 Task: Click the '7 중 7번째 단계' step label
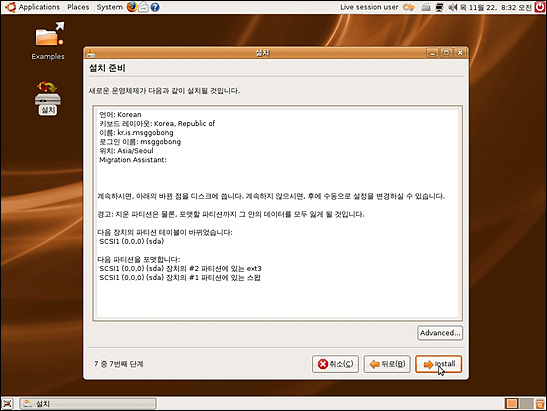(x=119, y=364)
